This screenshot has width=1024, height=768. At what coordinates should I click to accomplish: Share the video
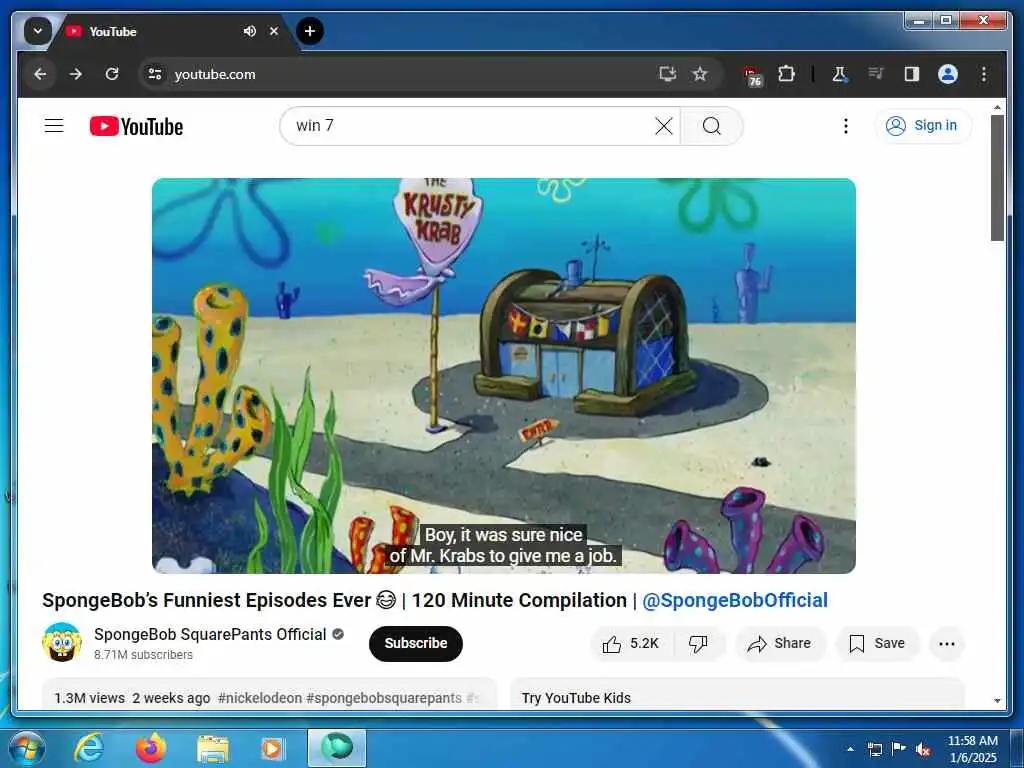780,644
